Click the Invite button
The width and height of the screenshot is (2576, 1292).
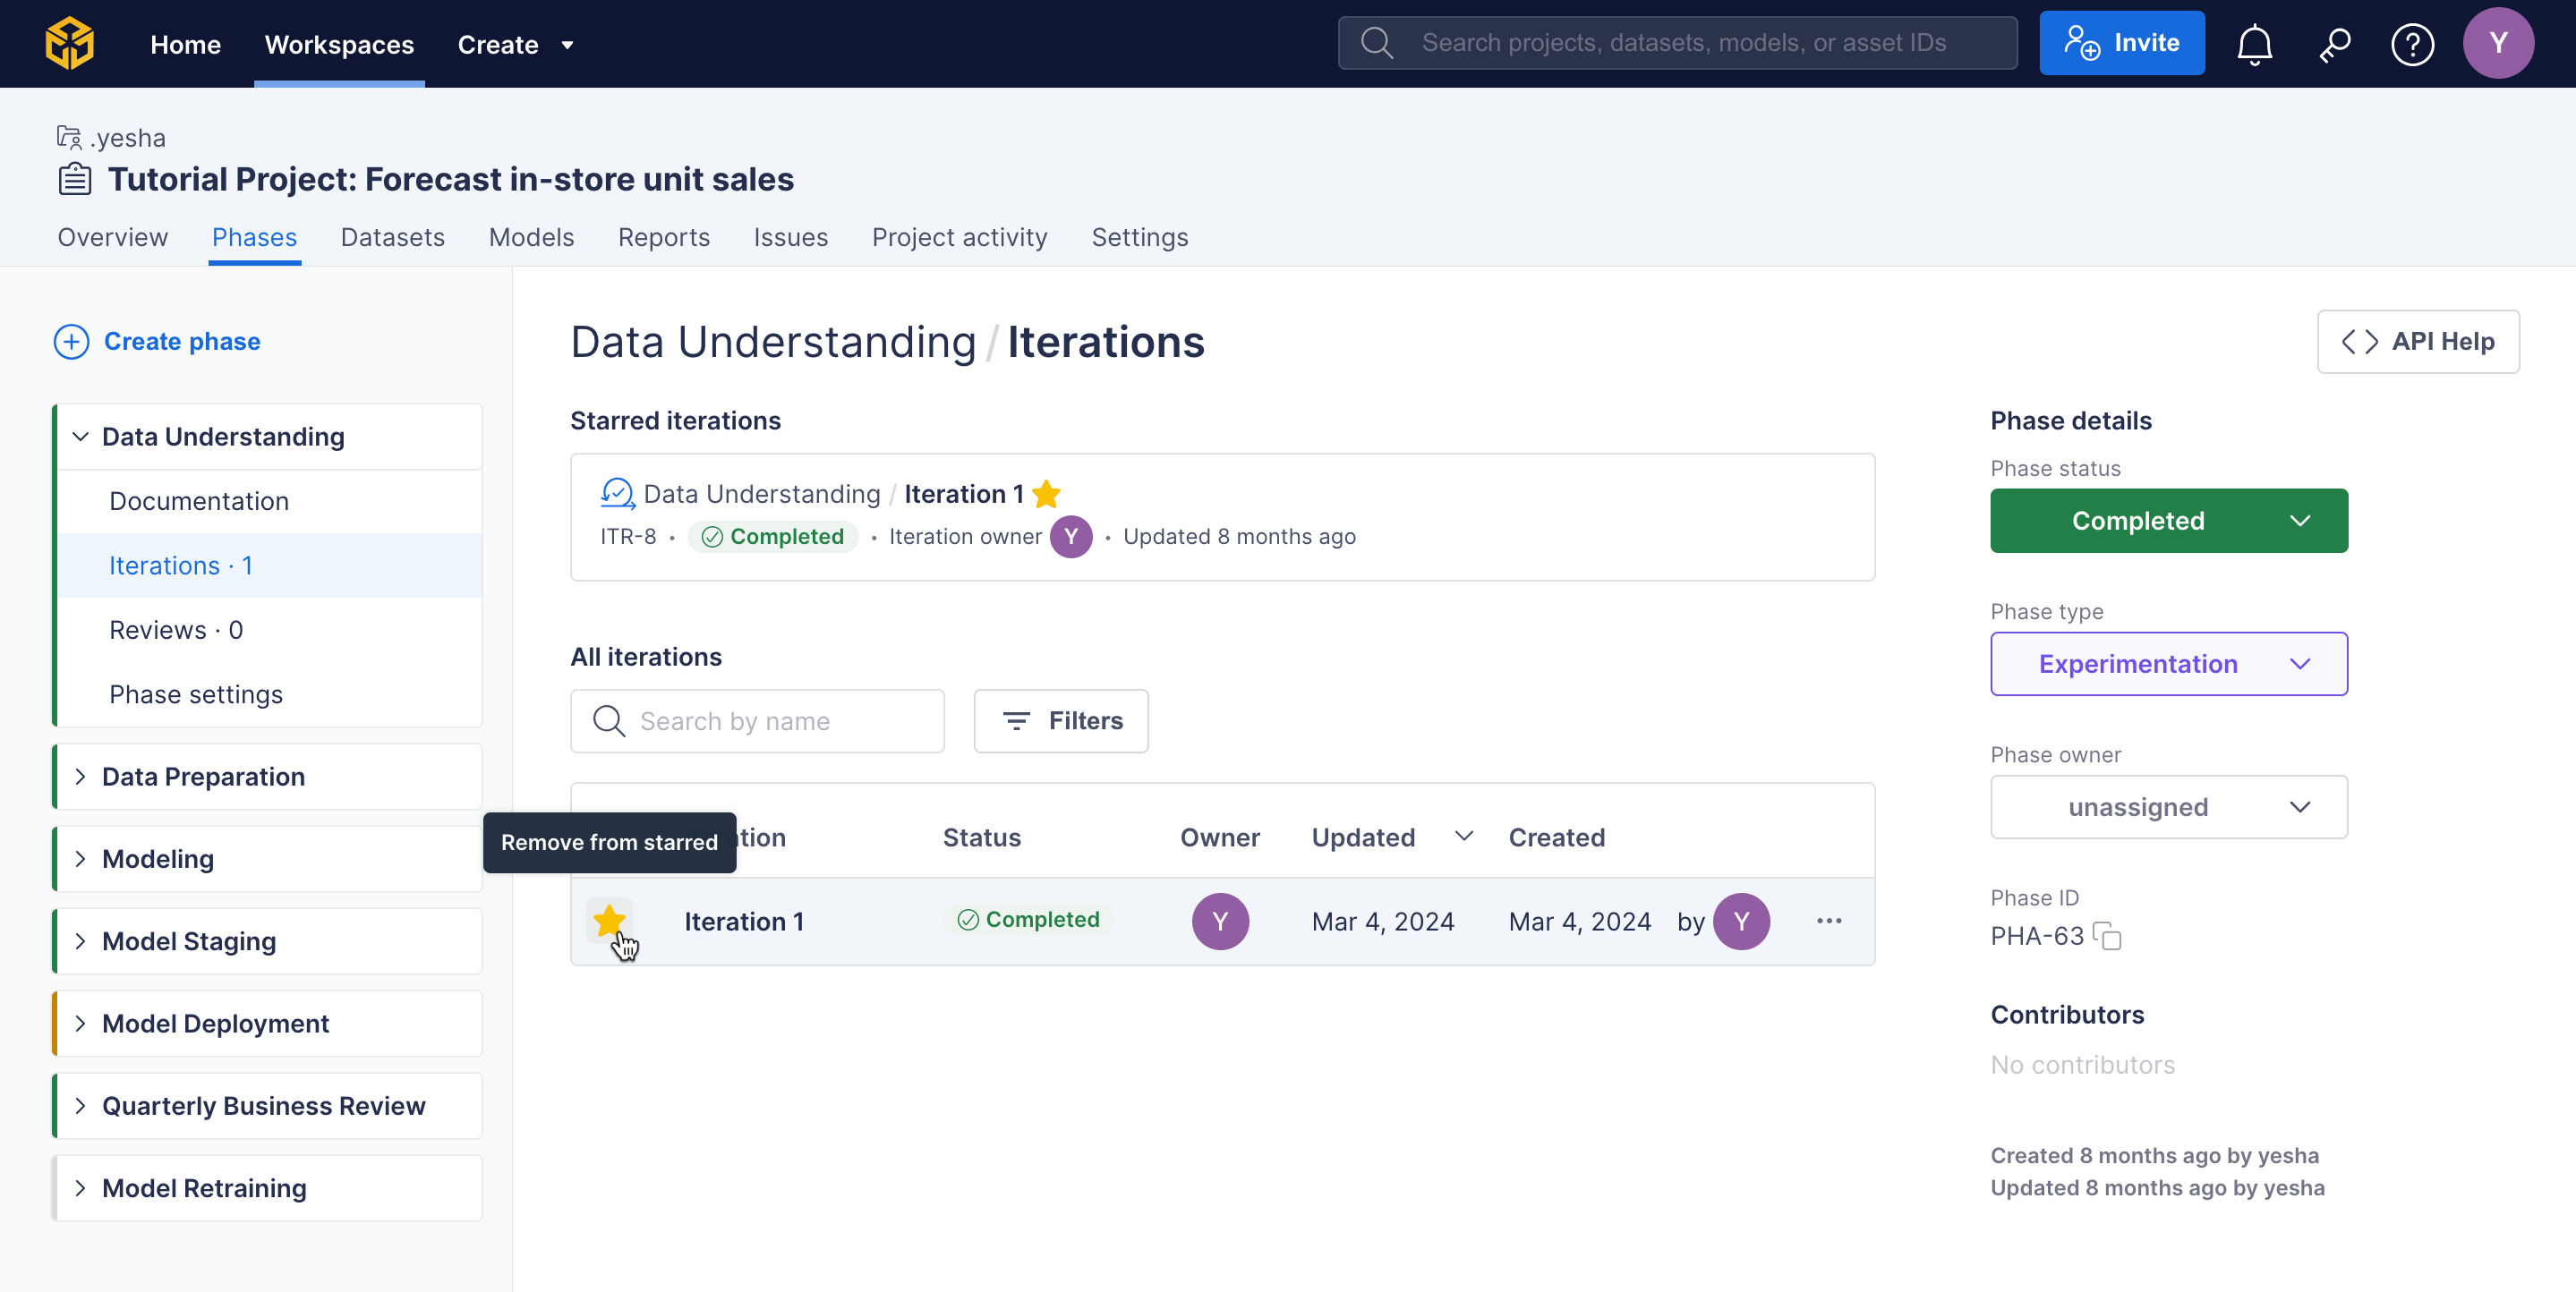(2121, 44)
